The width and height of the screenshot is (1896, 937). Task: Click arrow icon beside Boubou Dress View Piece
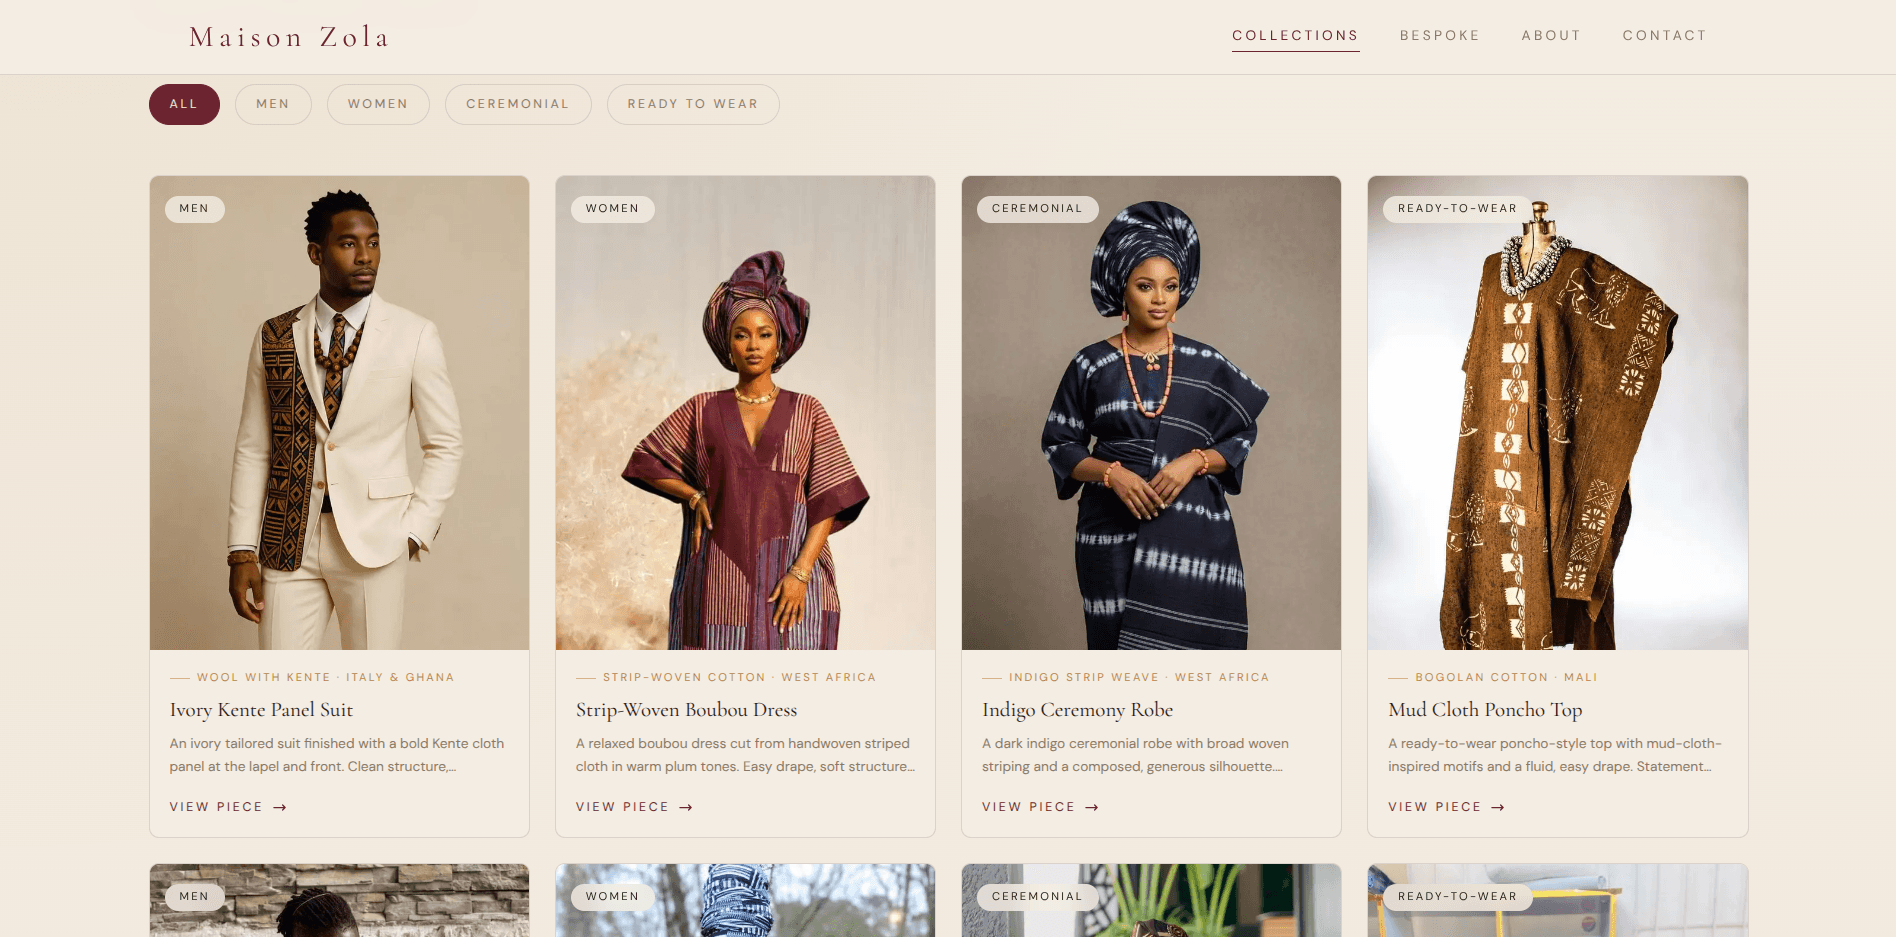[x=686, y=807]
